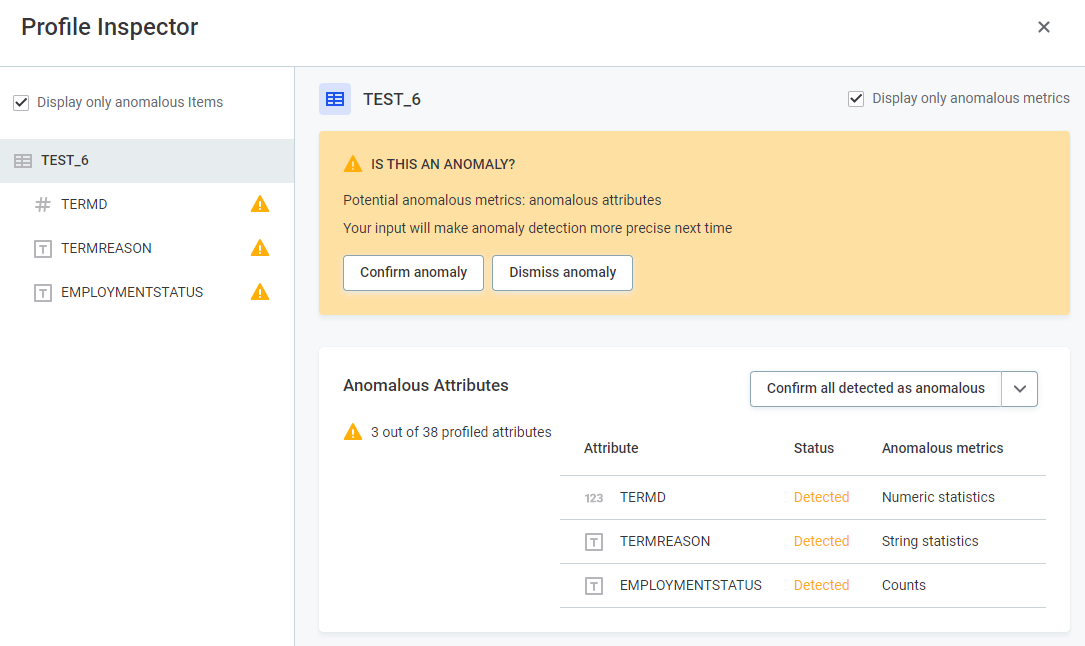Viewport: 1085px width, 646px height.
Task: Click the hash number icon for TERMD
Action: pos(43,204)
